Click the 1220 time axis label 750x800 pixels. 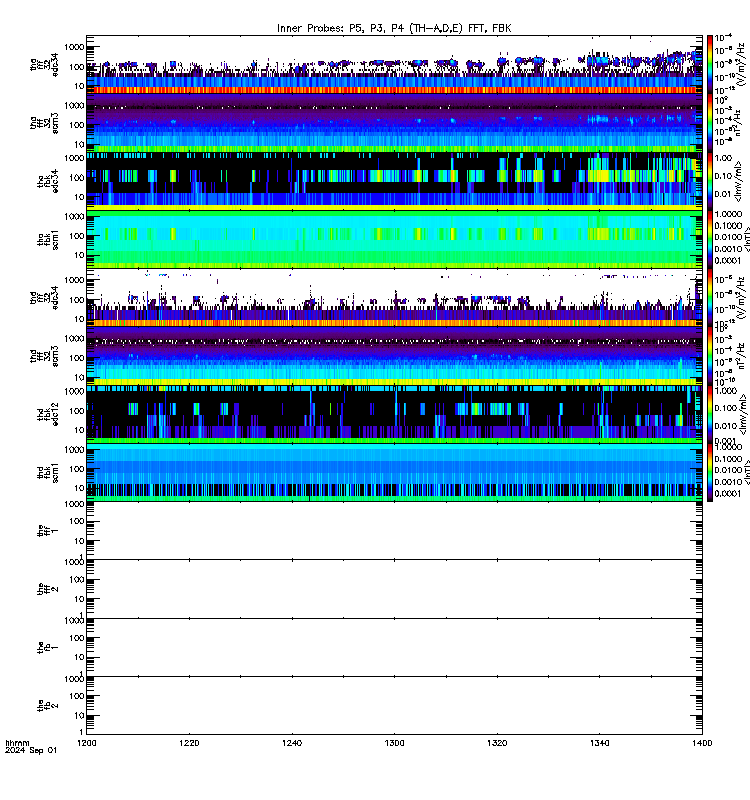tap(189, 743)
